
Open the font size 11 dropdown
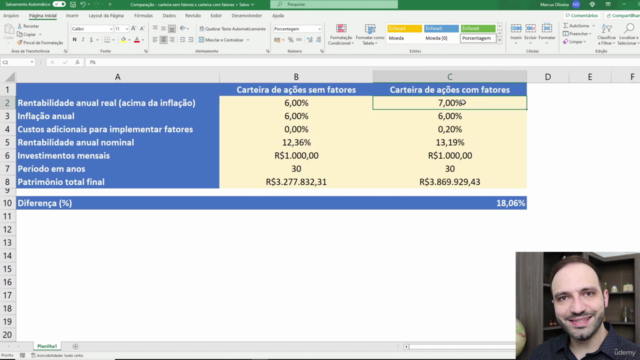coord(127,29)
